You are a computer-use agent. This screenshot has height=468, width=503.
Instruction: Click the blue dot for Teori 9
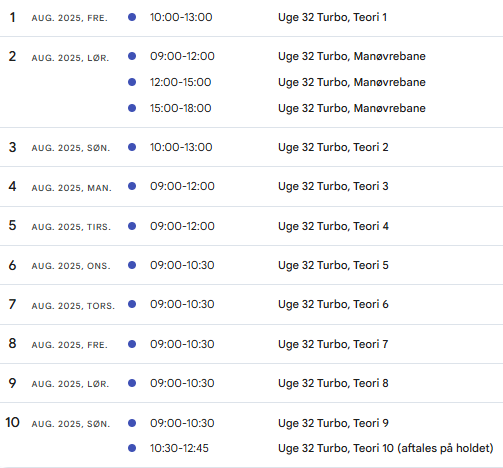[x=132, y=423]
